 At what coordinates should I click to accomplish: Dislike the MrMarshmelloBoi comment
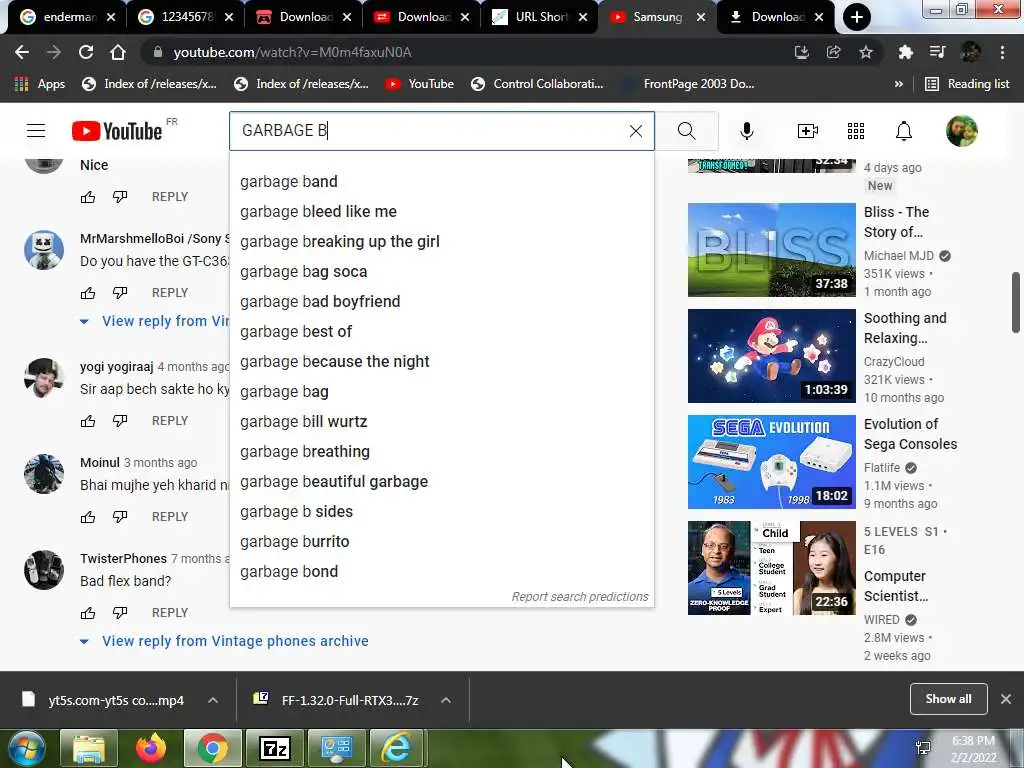[x=120, y=293]
